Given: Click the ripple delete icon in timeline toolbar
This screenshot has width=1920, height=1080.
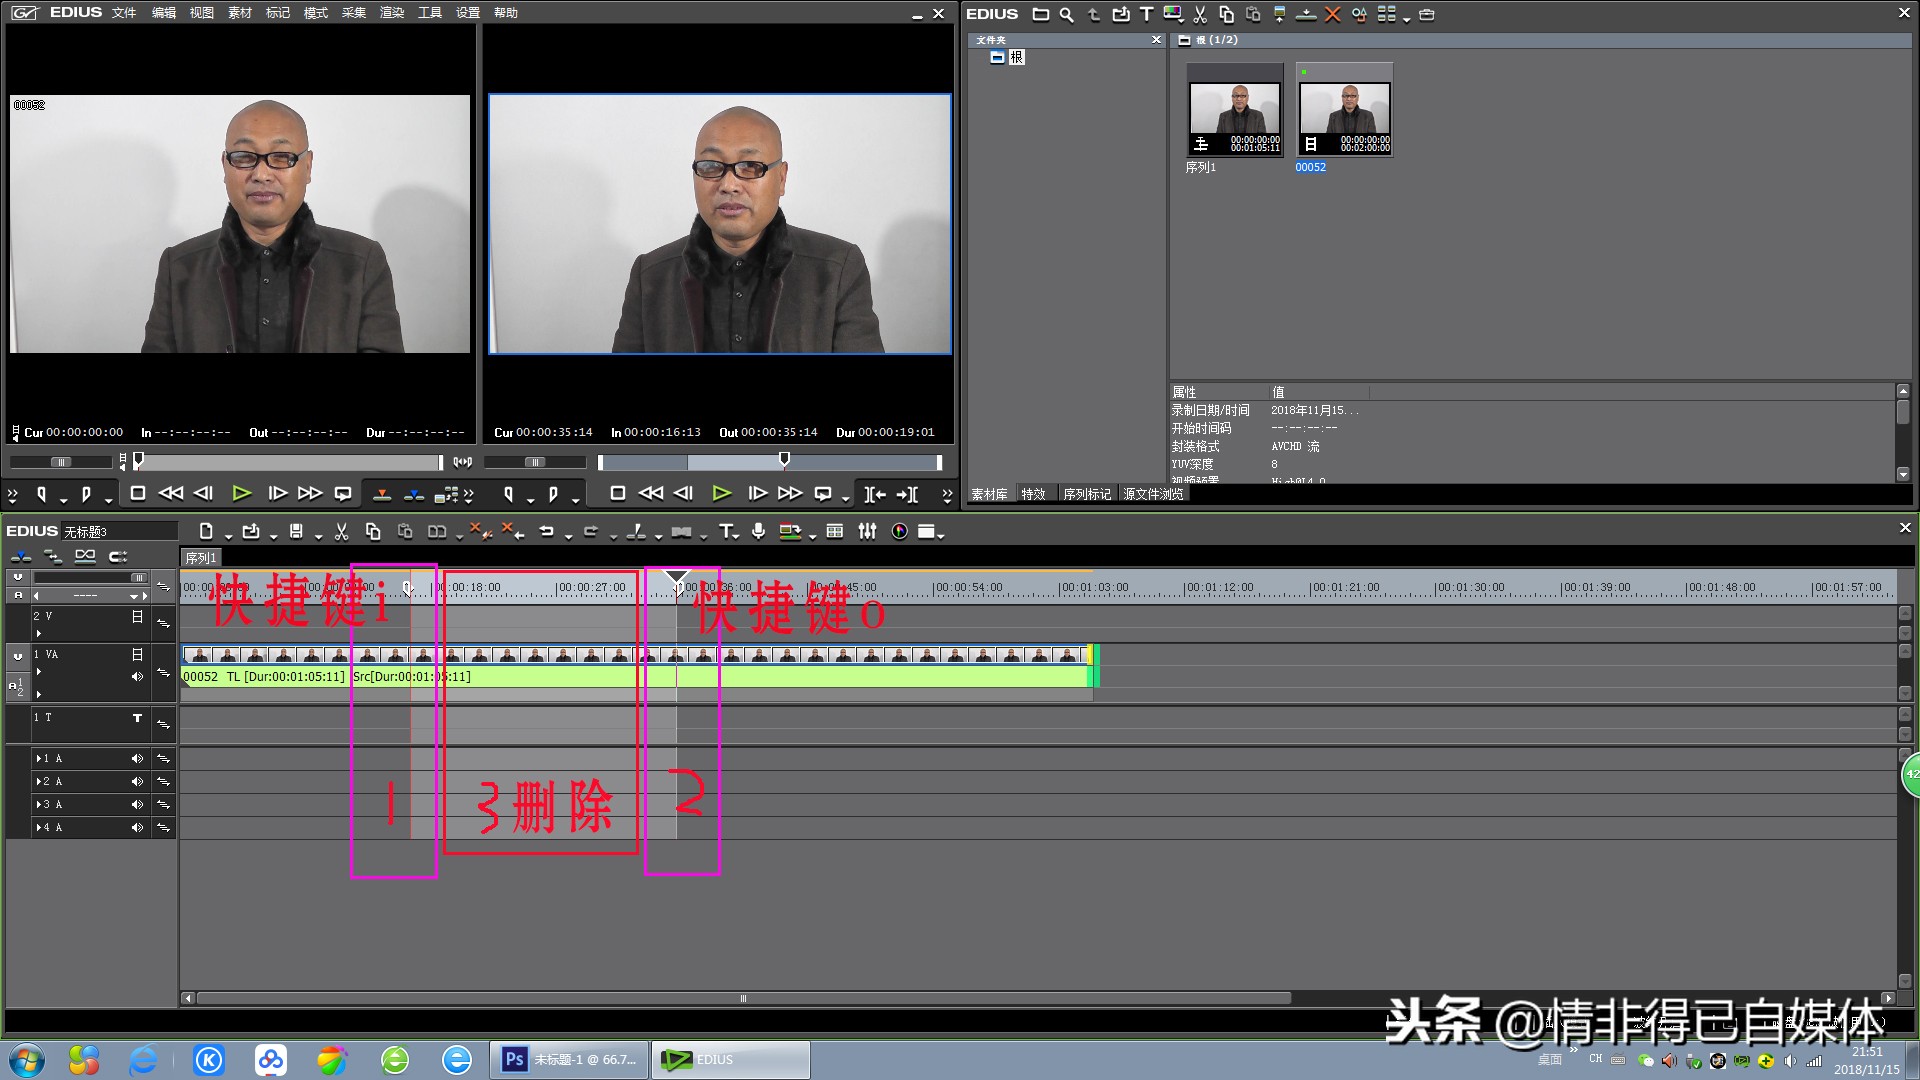Looking at the screenshot, I should (512, 532).
